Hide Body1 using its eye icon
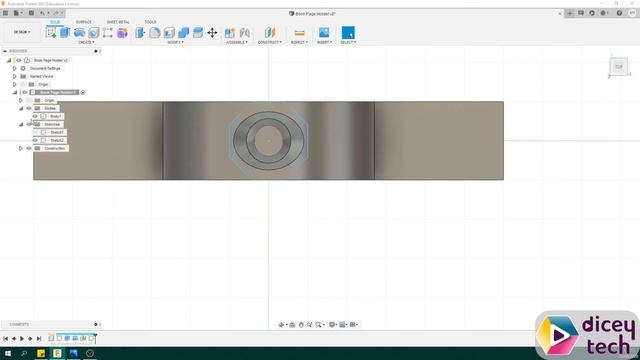Screen dimensions: 640x360 (35, 116)
